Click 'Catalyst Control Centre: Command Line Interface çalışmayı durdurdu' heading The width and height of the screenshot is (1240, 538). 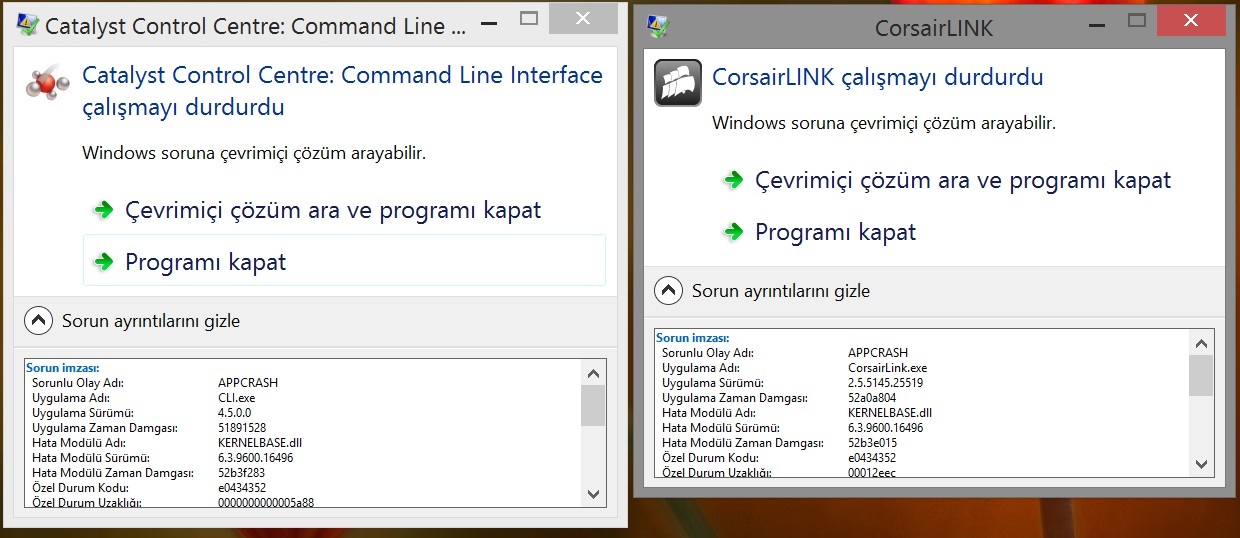pyautogui.click(x=342, y=91)
